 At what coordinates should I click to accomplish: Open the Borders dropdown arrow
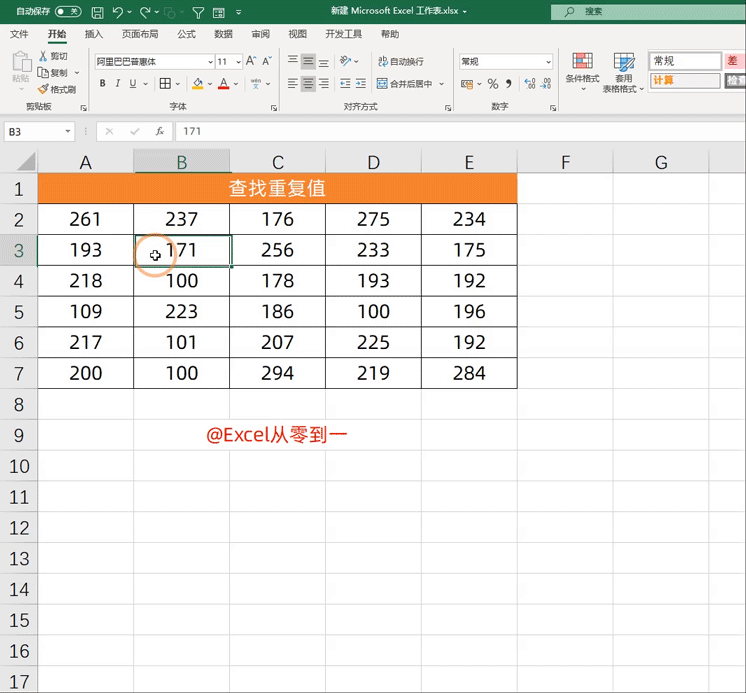point(177,84)
